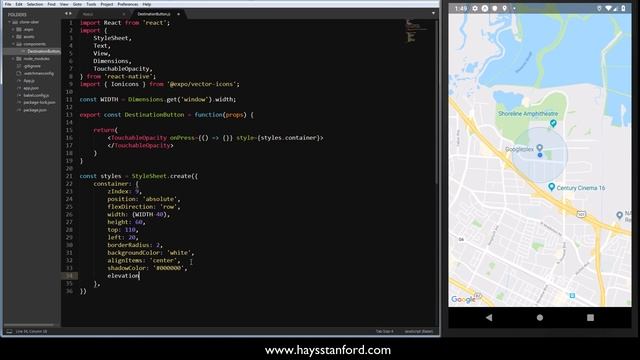Open the Find menu
Viewport: 640px width, 360px height.
(51, 4)
